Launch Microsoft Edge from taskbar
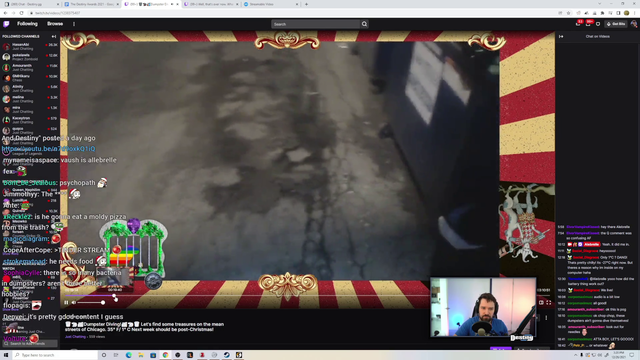Screen dimensions: 640x360 point(128,355)
